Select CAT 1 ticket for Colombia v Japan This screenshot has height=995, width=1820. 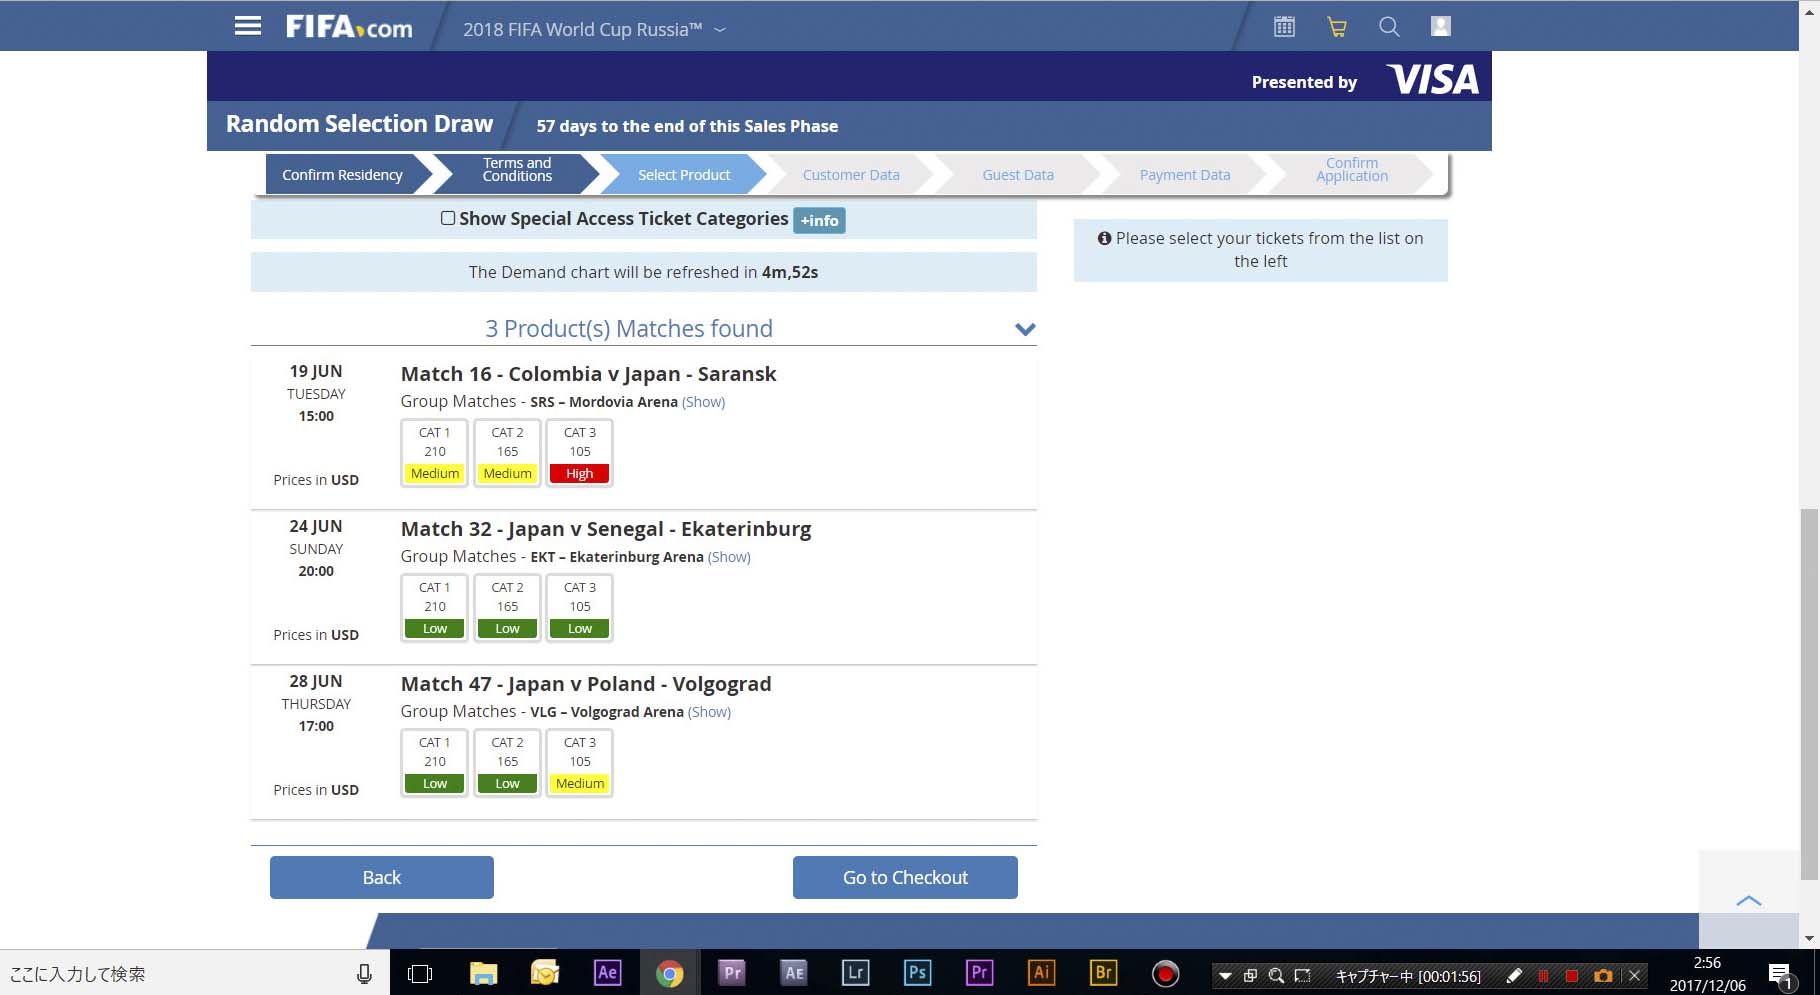435,453
